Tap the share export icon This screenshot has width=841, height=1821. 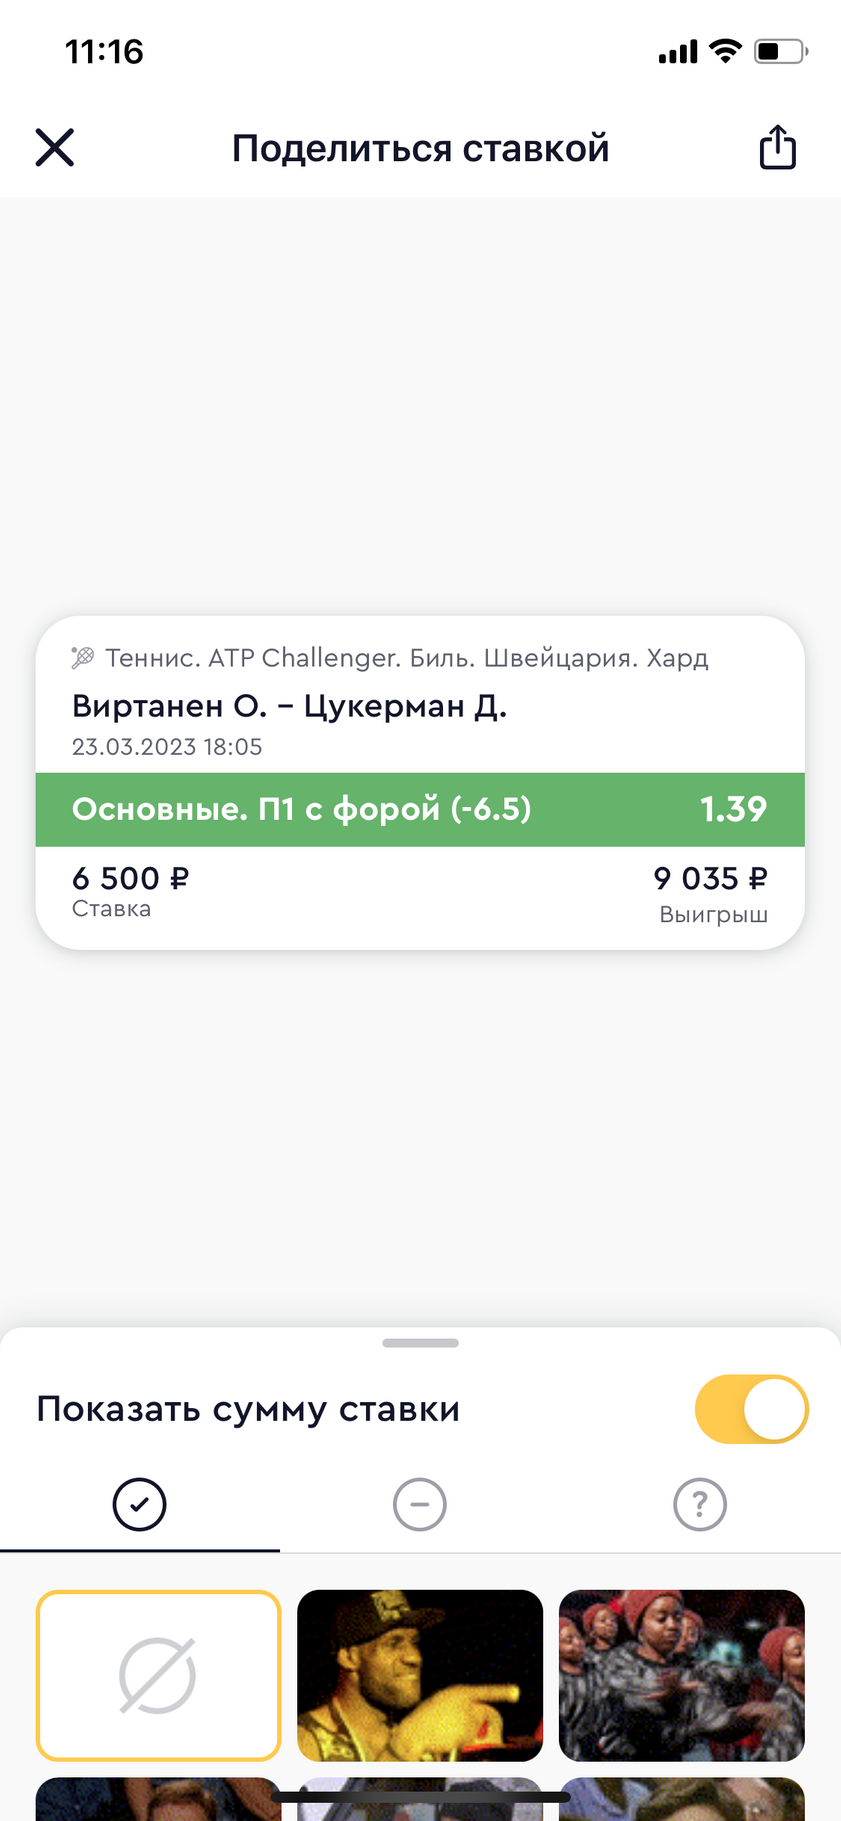777,147
